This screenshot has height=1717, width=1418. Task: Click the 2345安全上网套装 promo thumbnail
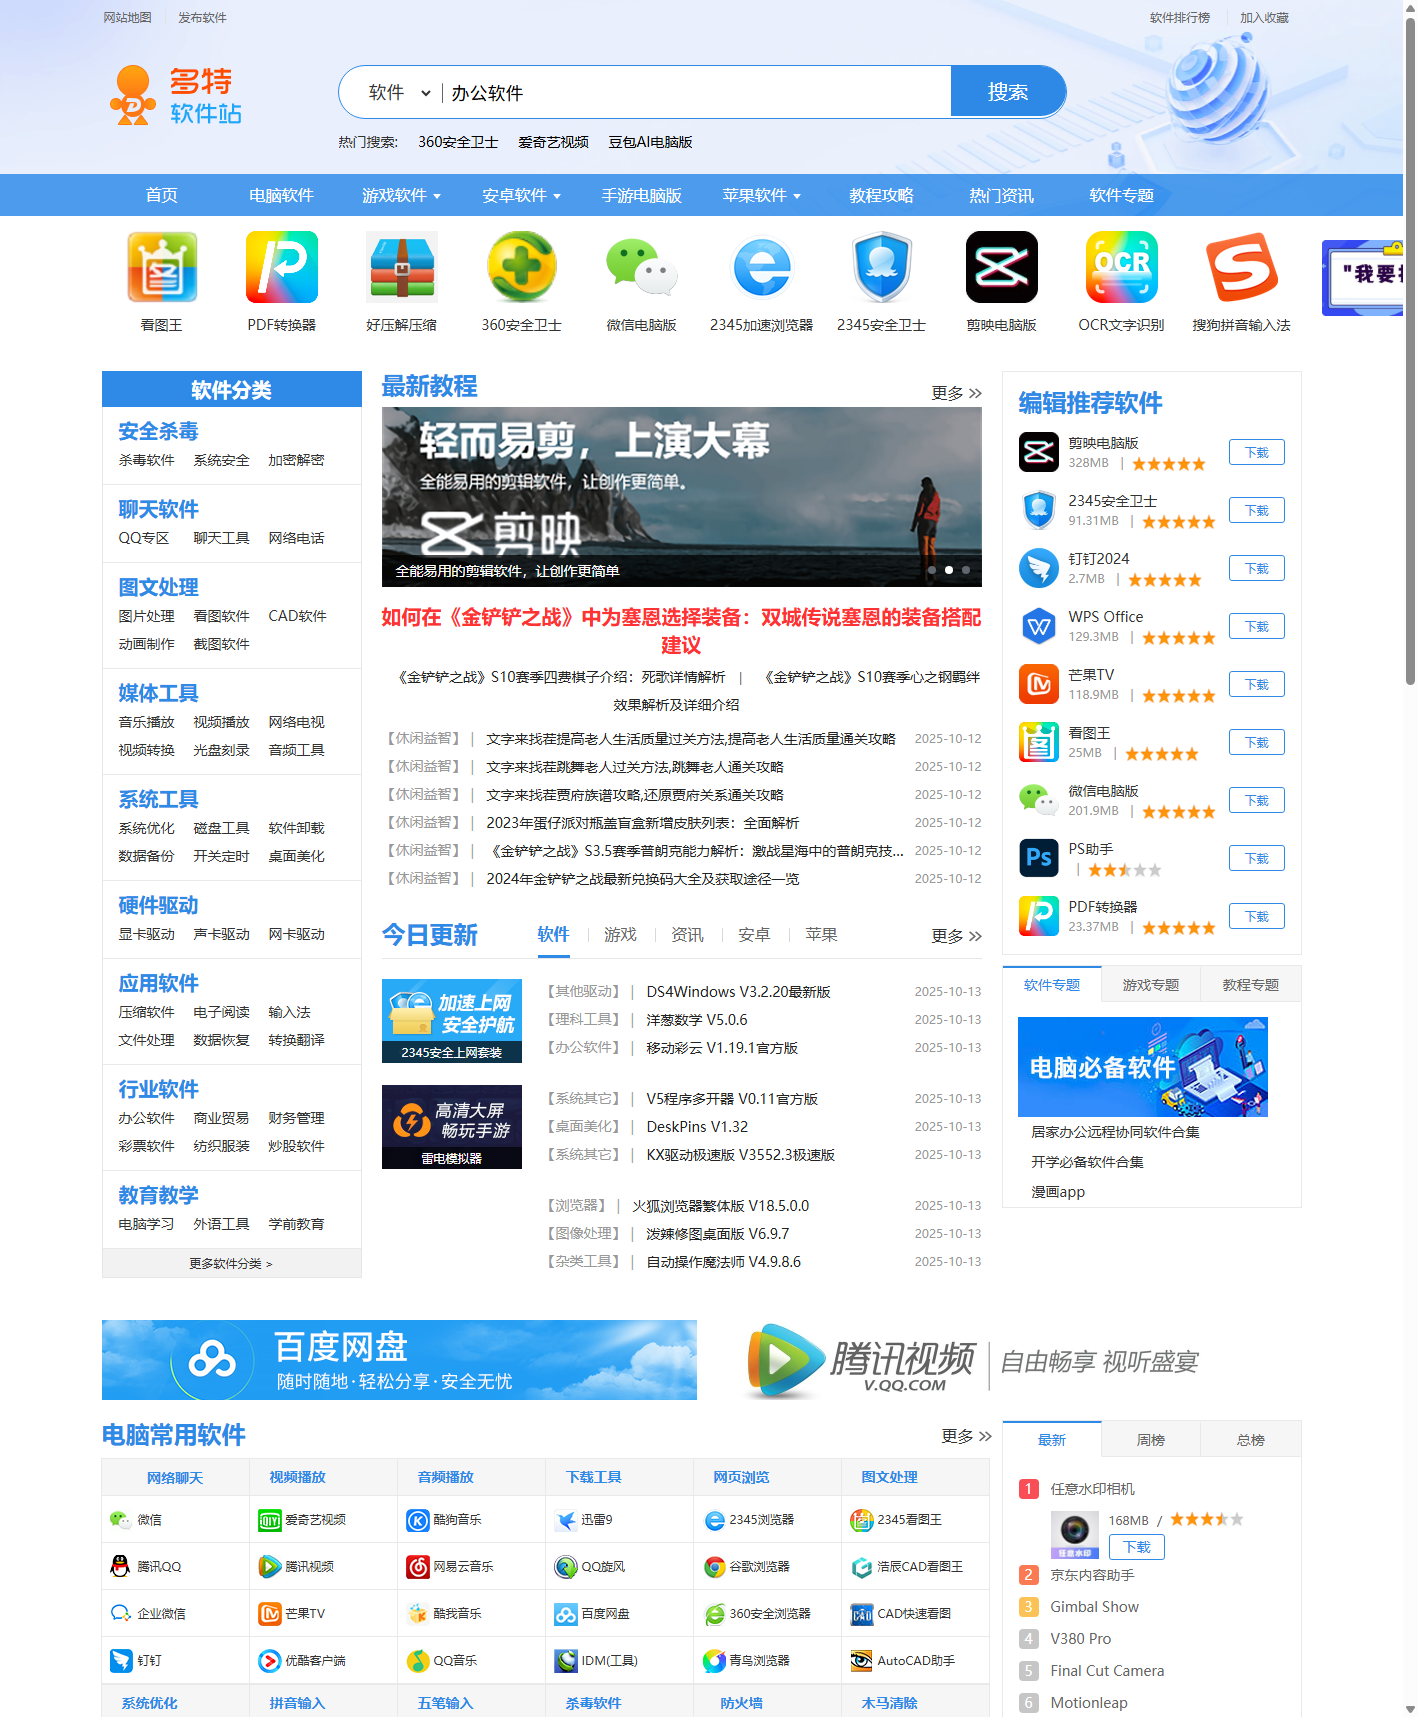452,1020
